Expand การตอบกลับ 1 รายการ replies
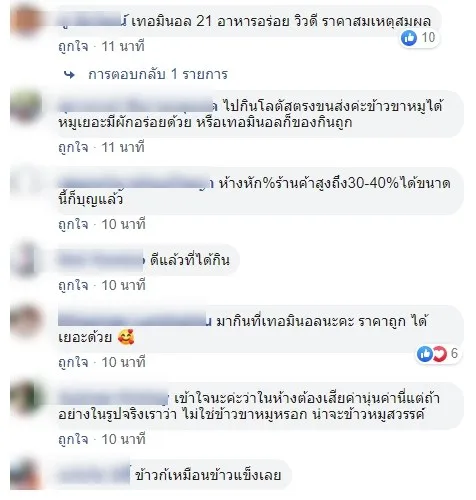Screen dimensions: 476x500 (x=158, y=74)
